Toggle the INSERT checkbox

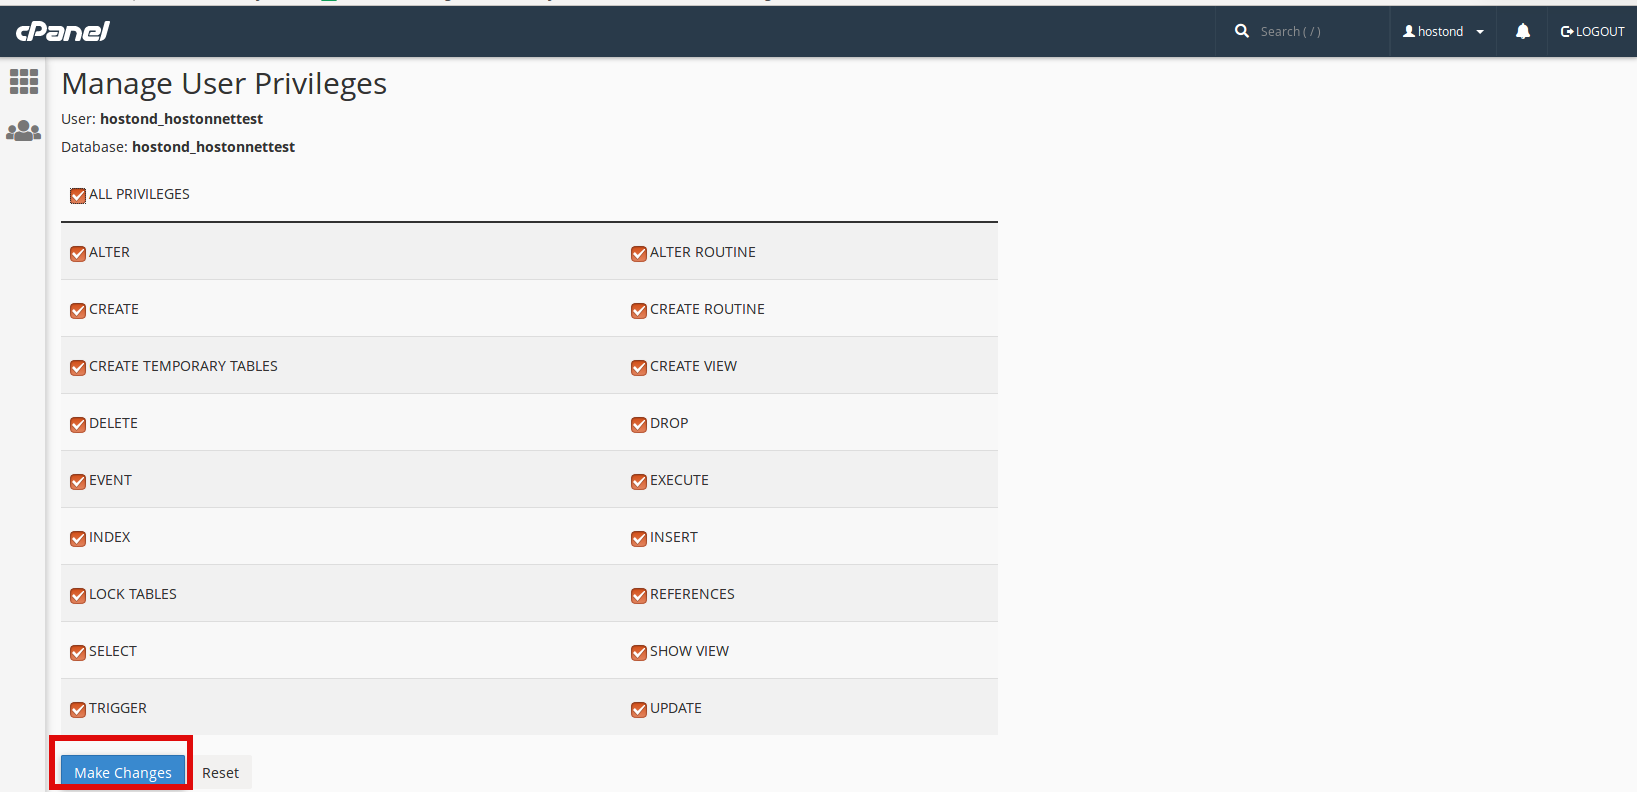coord(639,538)
